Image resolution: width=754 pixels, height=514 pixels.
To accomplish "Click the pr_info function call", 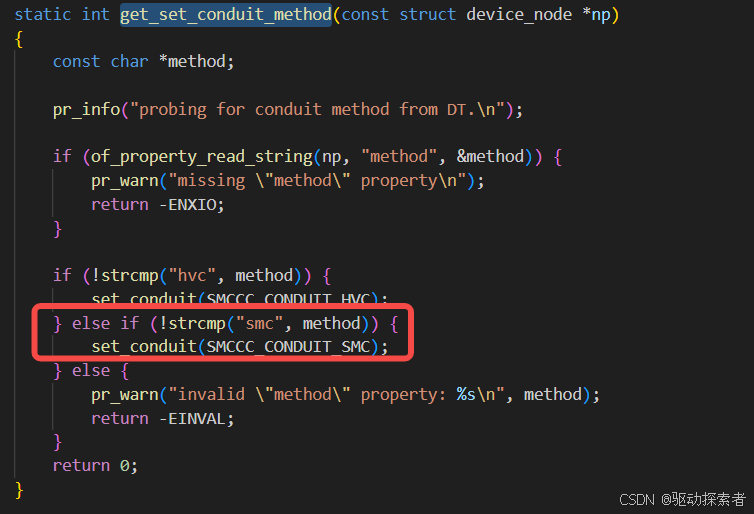I will tap(87, 110).
